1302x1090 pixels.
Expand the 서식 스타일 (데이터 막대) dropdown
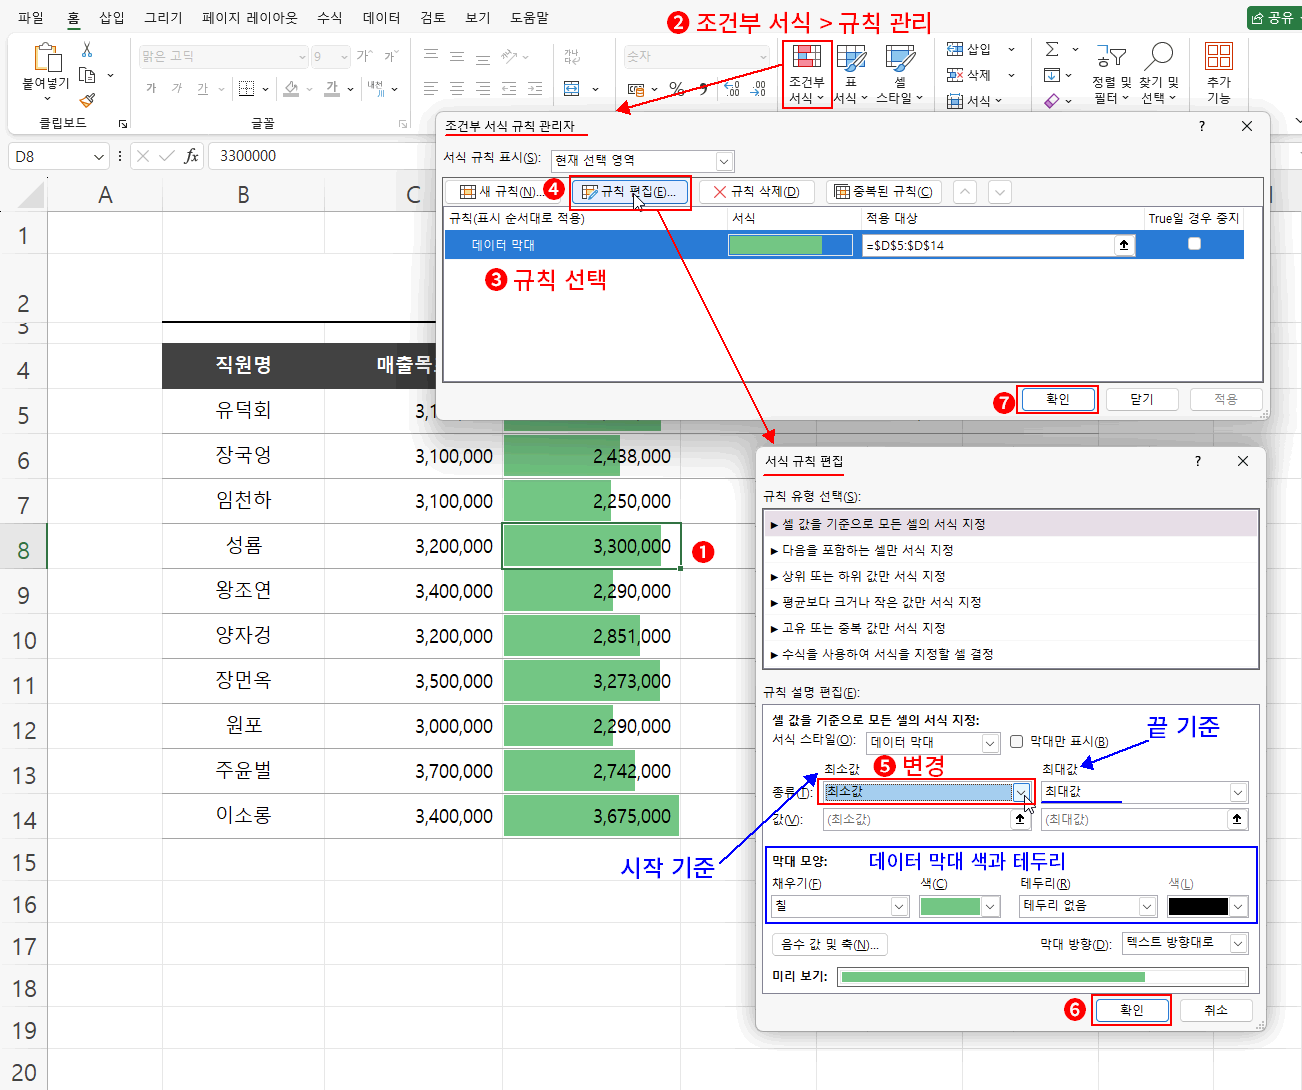click(990, 743)
